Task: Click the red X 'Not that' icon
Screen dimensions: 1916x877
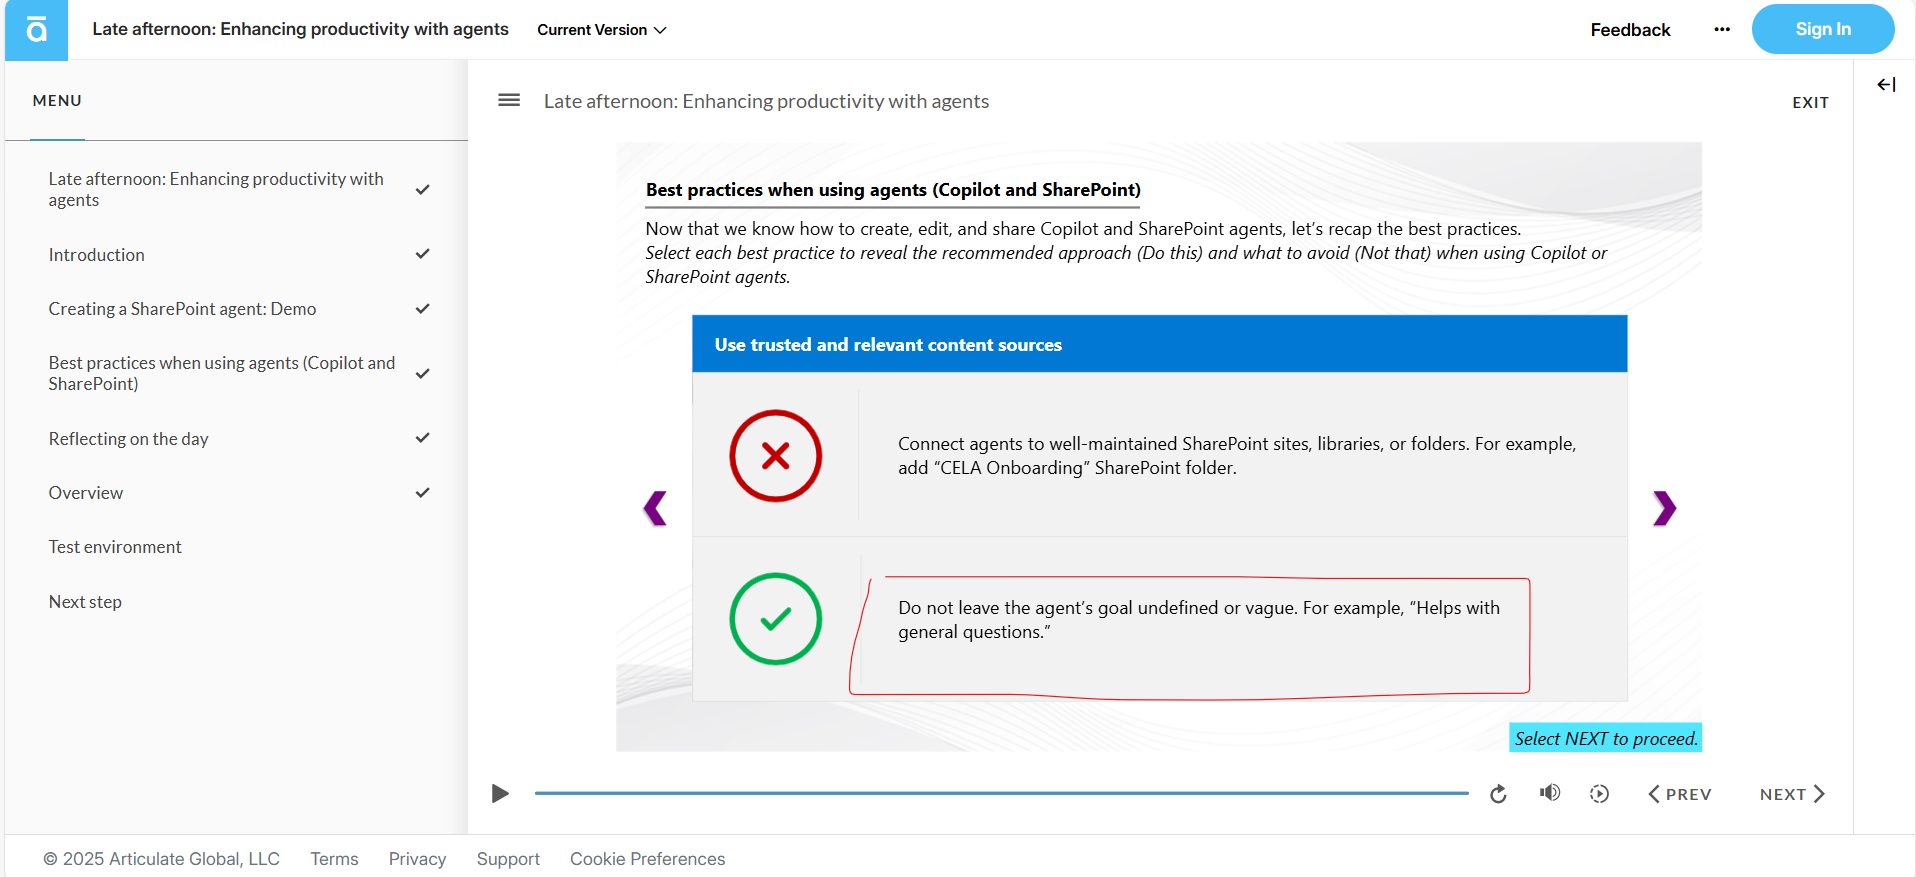Action: click(x=776, y=456)
